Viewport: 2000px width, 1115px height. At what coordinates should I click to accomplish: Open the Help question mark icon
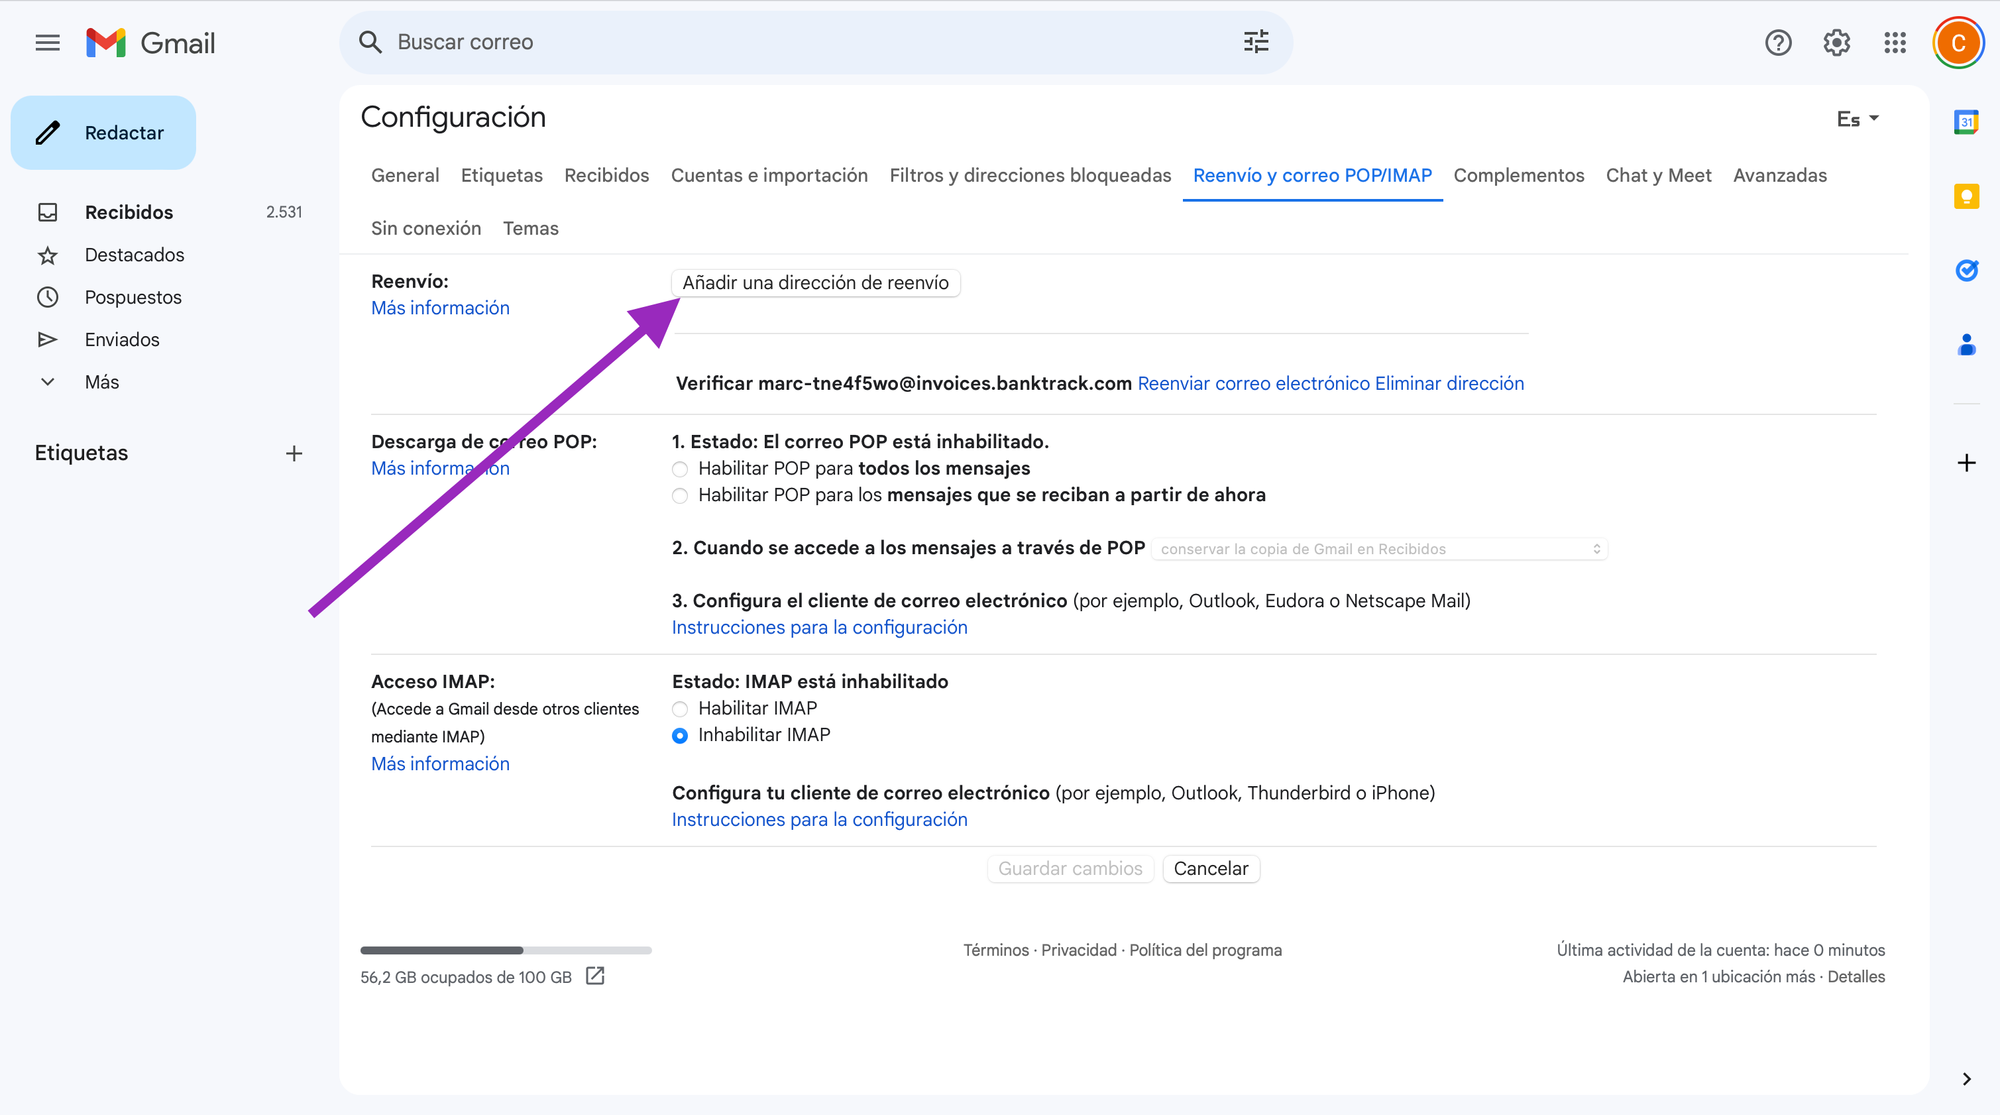[1778, 43]
